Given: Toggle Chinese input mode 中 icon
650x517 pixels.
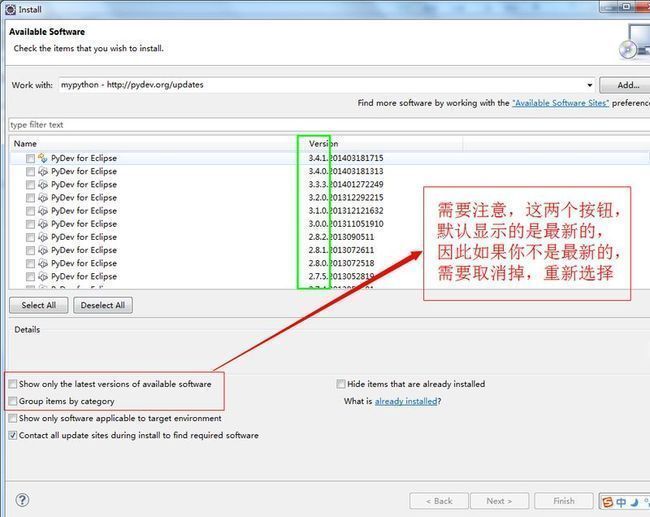Looking at the screenshot, I should click(x=621, y=502).
